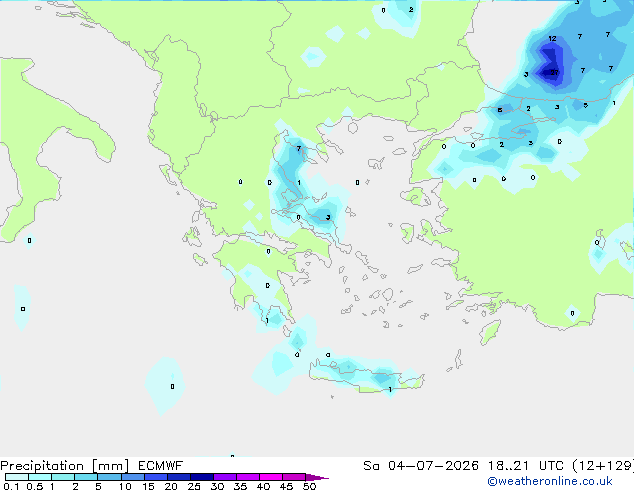Click the 15–20 mm blue legend swatch

(156, 477)
